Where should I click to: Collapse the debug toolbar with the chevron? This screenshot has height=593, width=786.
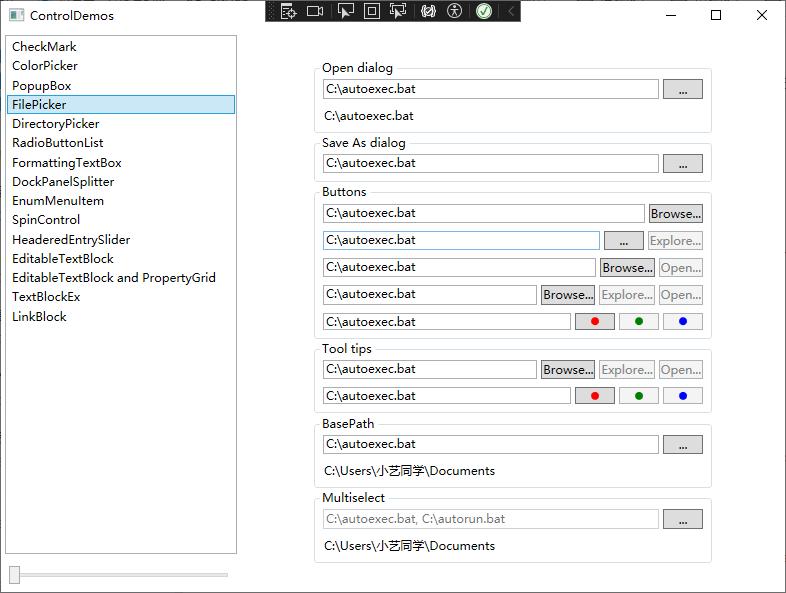[x=511, y=11]
